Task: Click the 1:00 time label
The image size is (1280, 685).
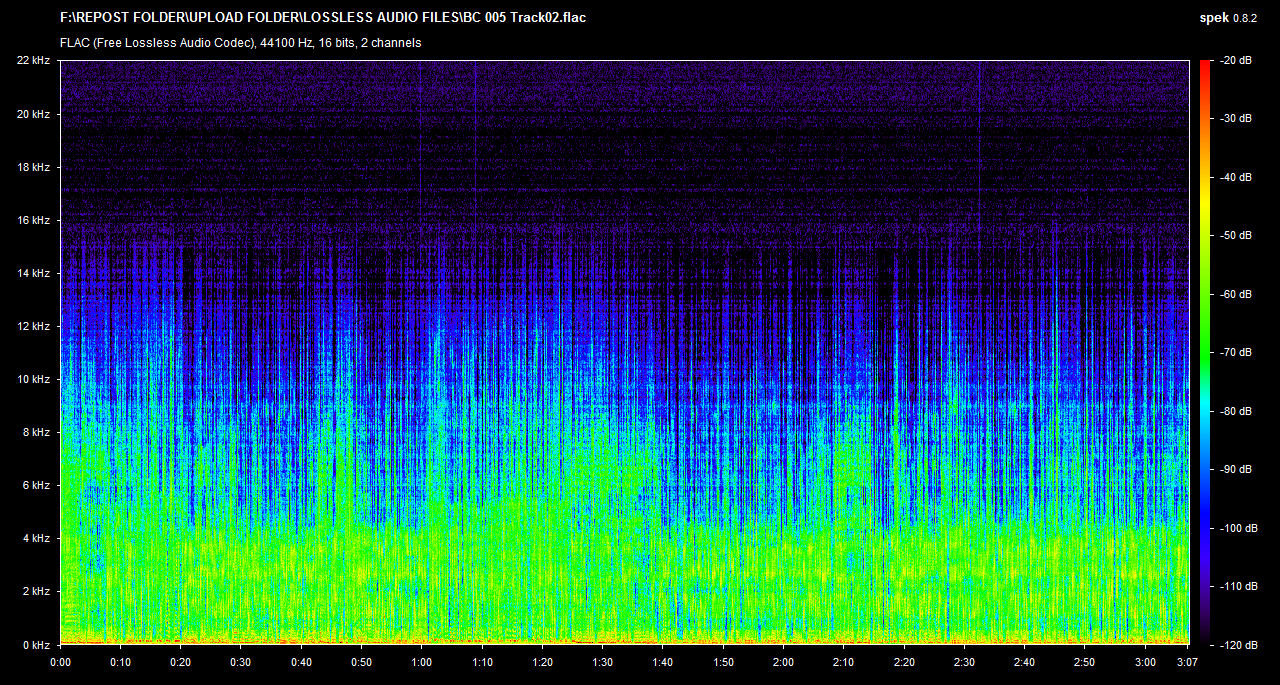Action: pos(422,662)
